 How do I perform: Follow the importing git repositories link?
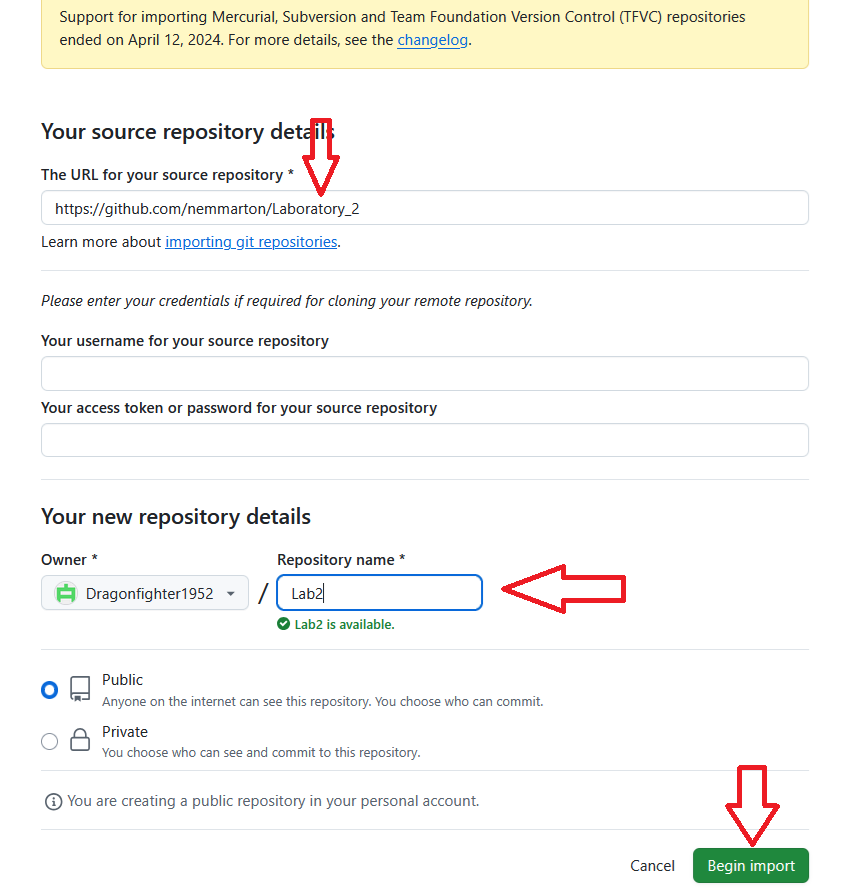tap(251, 241)
